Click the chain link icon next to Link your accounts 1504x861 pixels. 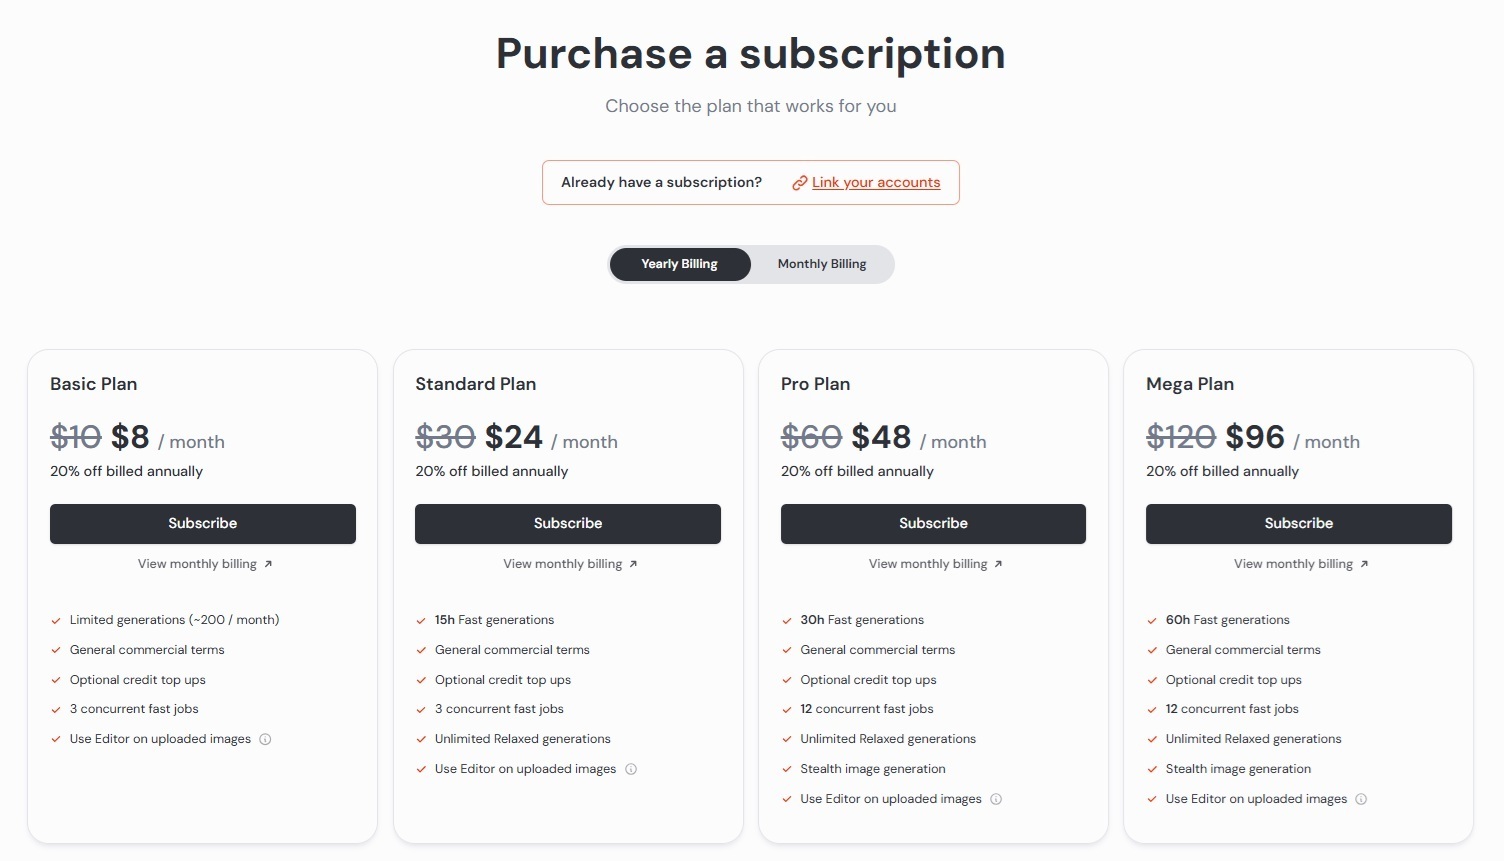point(799,183)
